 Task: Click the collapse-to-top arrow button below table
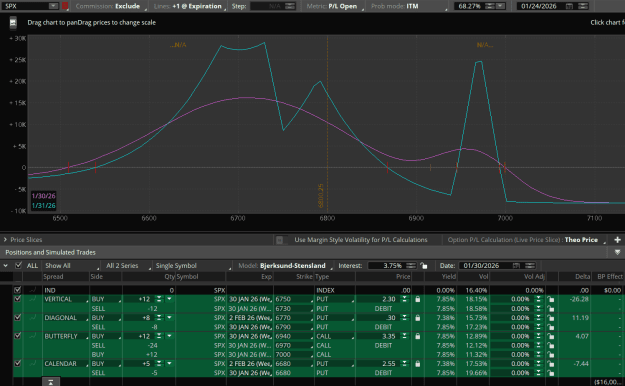tap(51, 382)
